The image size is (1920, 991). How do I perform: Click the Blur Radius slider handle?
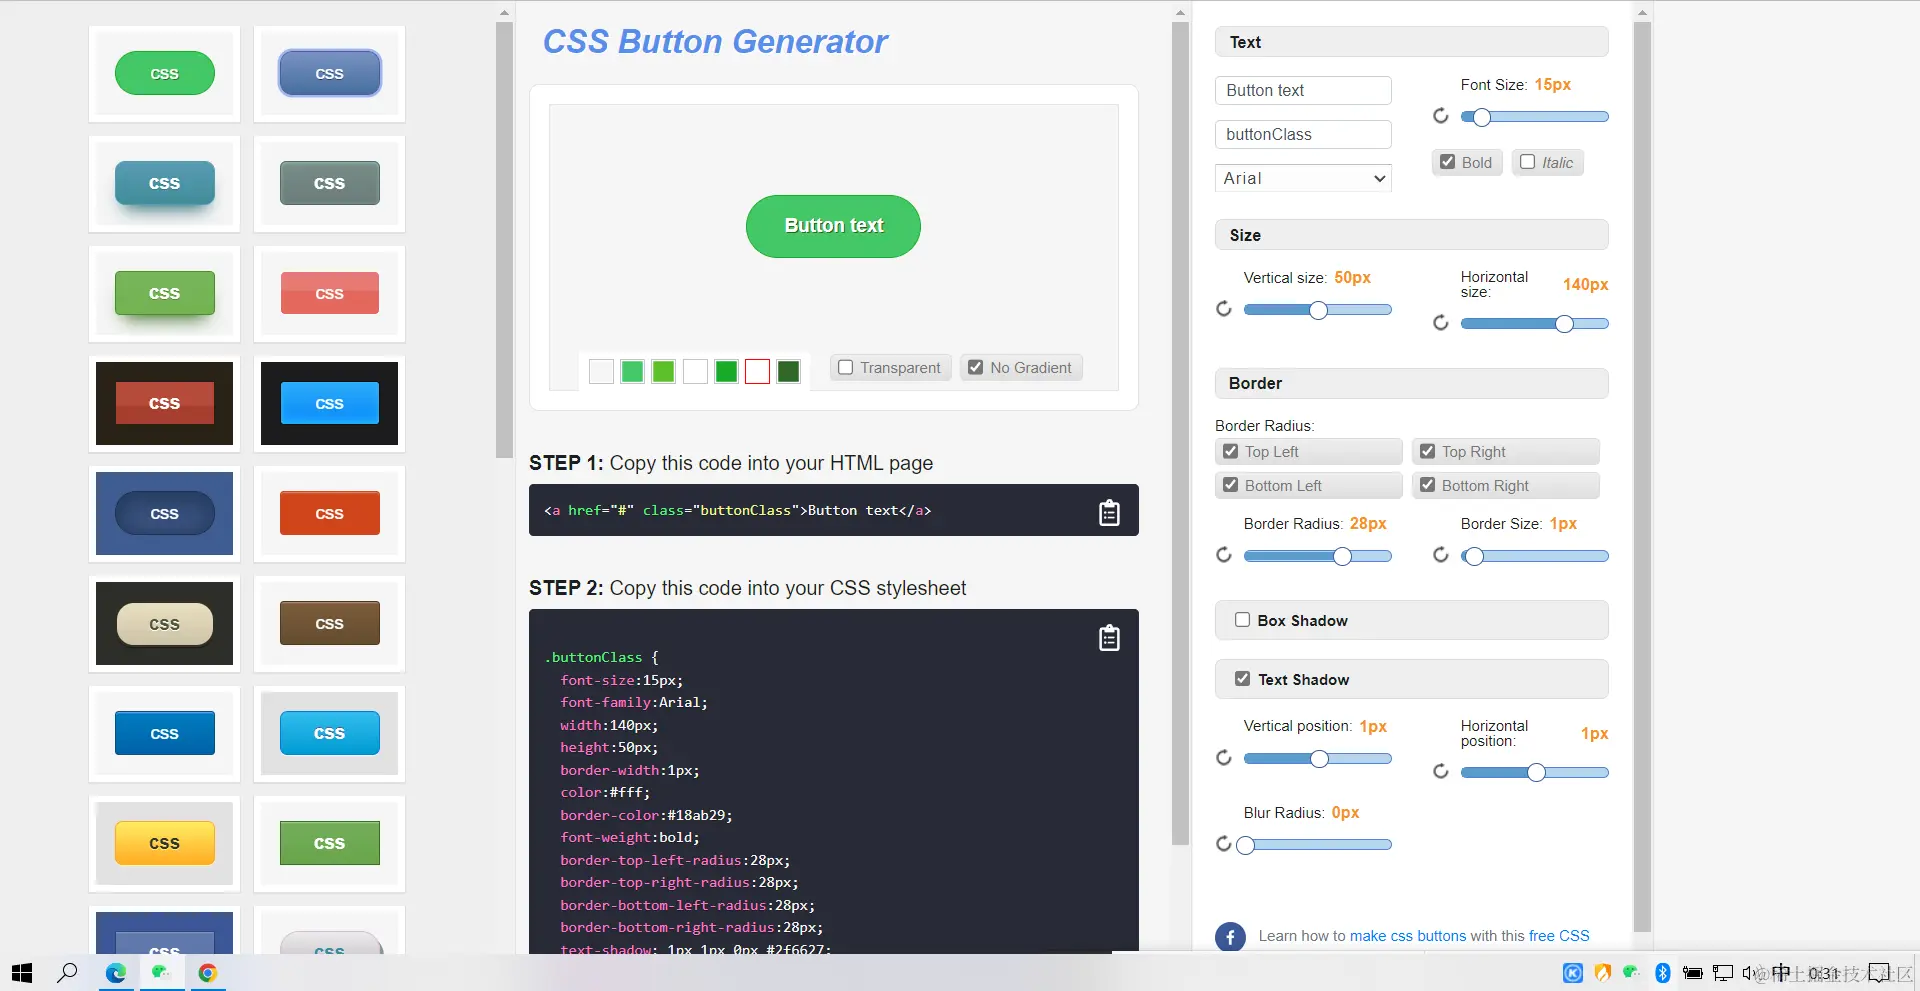(x=1245, y=845)
